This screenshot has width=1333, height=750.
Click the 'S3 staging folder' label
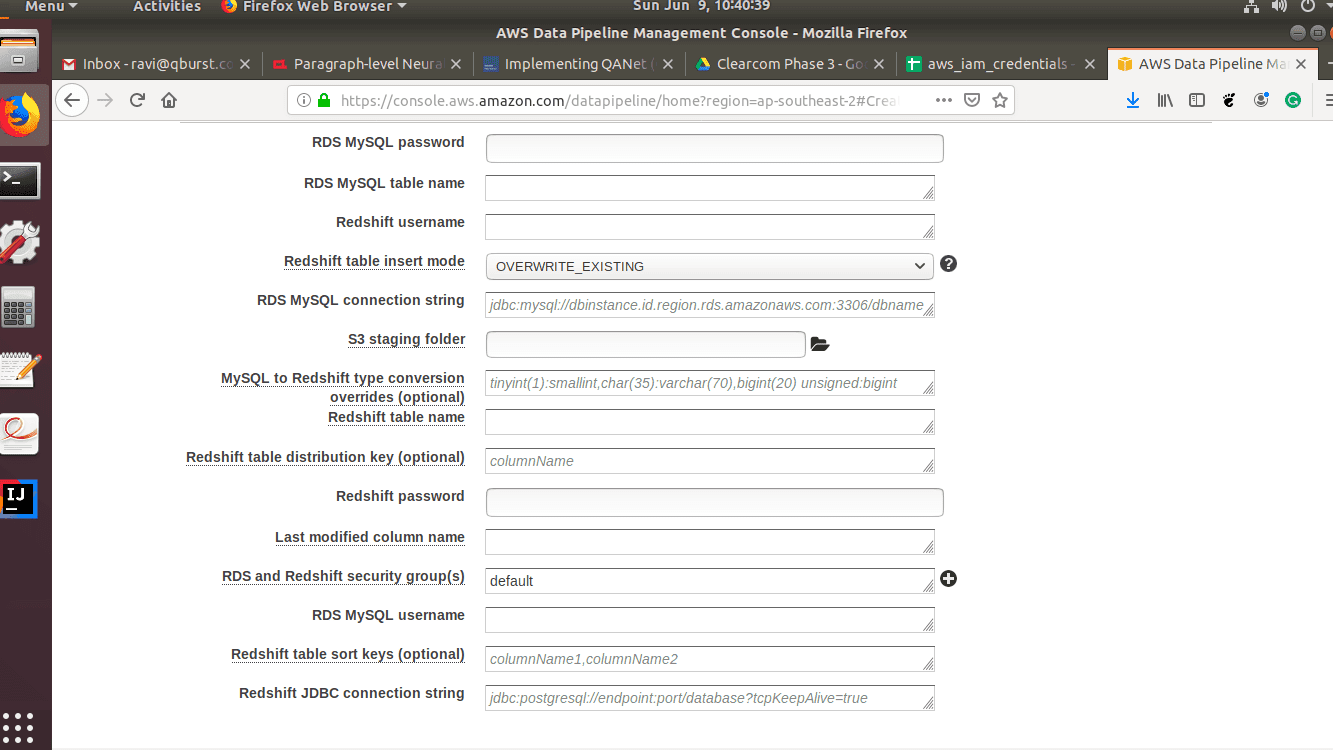[x=406, y=339]
